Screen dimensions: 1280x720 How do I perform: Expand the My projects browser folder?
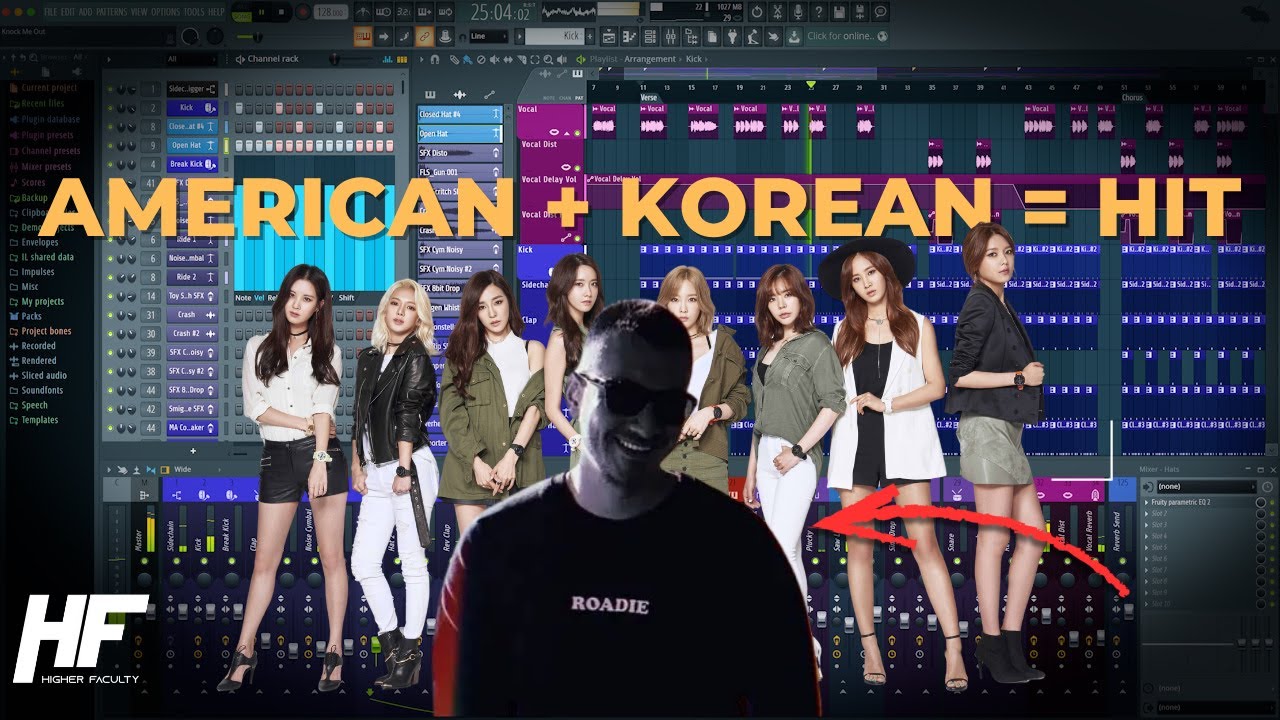point(36,301)
